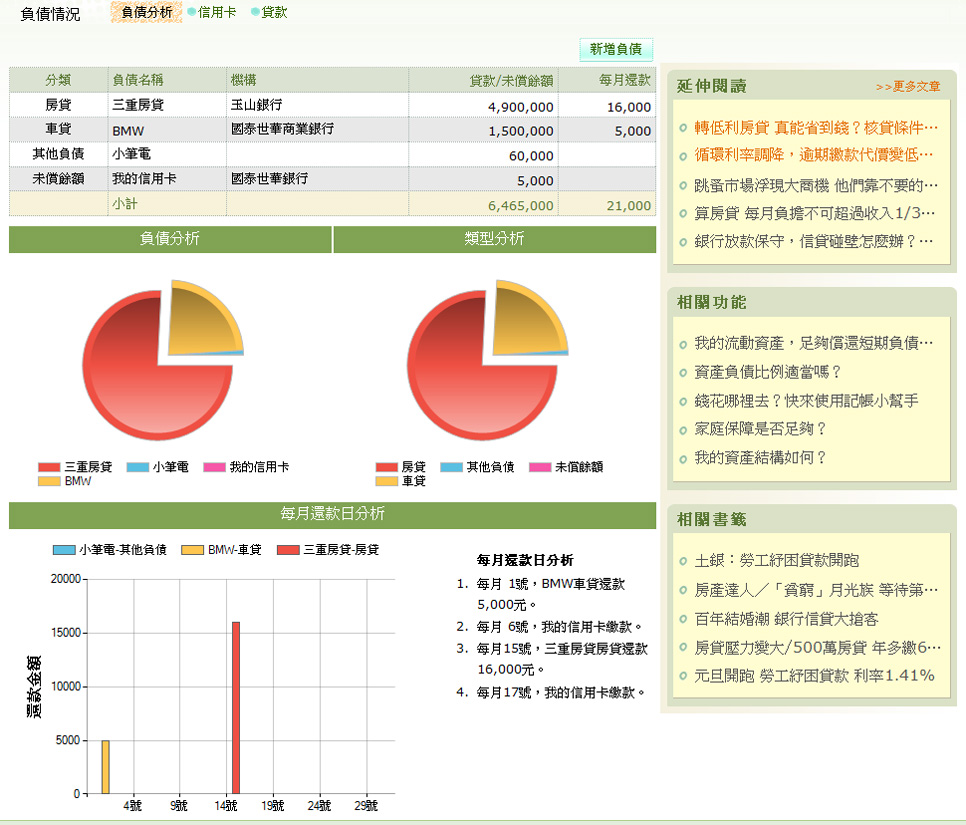
Task: Open article 轉低利房貸 真能省到錢
Action: coord(815,128)
